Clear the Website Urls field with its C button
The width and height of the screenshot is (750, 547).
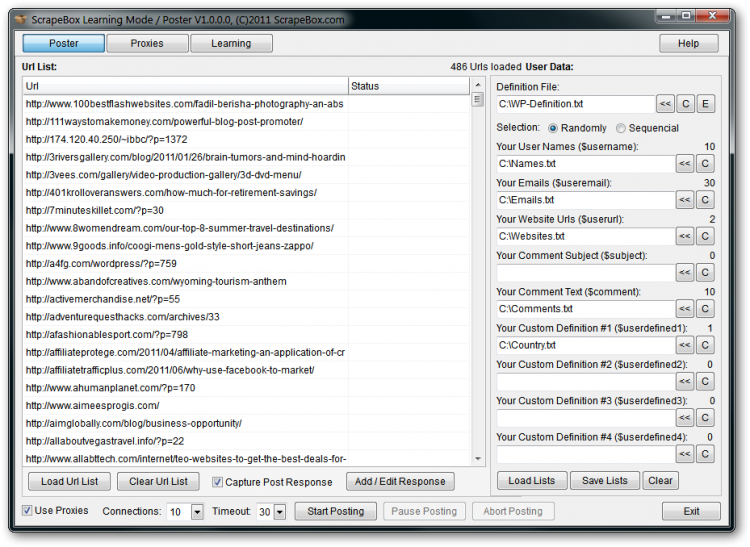pos(705,236)
